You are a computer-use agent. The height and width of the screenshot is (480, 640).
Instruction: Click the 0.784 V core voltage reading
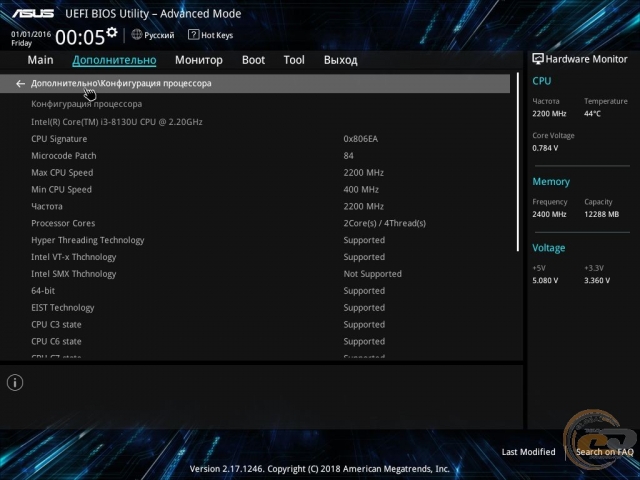(545, 148)
